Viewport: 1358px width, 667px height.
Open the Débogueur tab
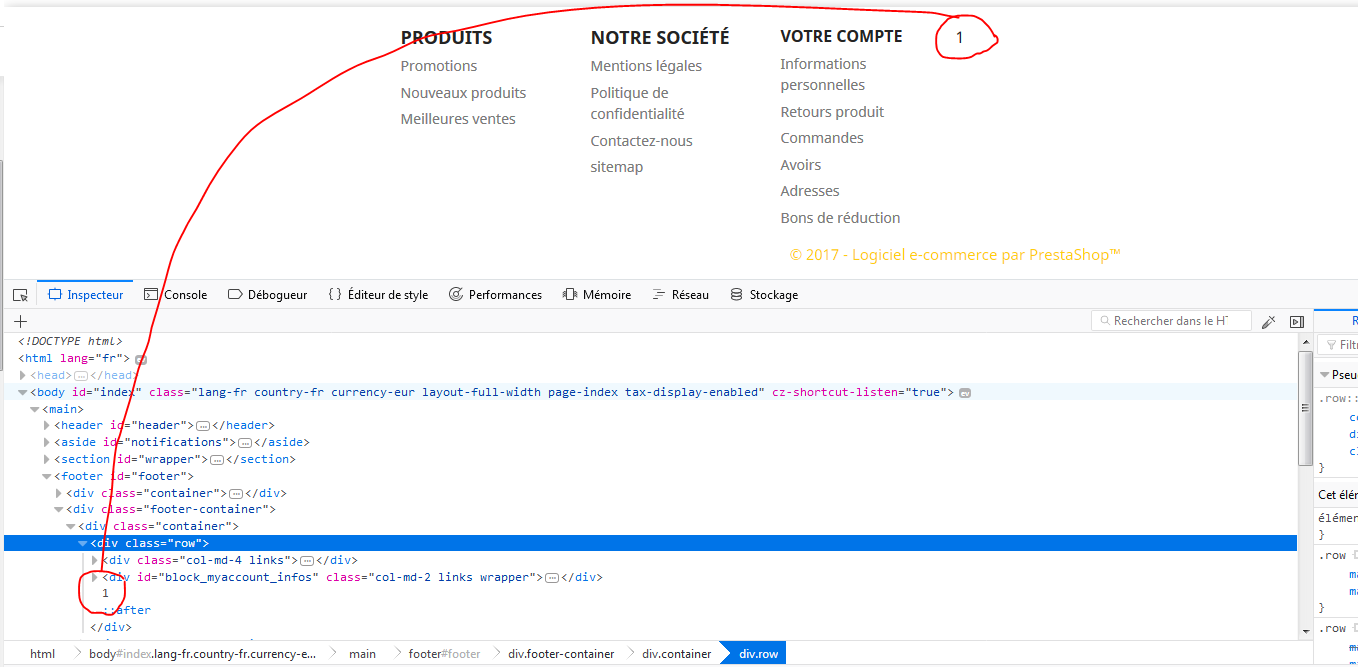(267, 295)
